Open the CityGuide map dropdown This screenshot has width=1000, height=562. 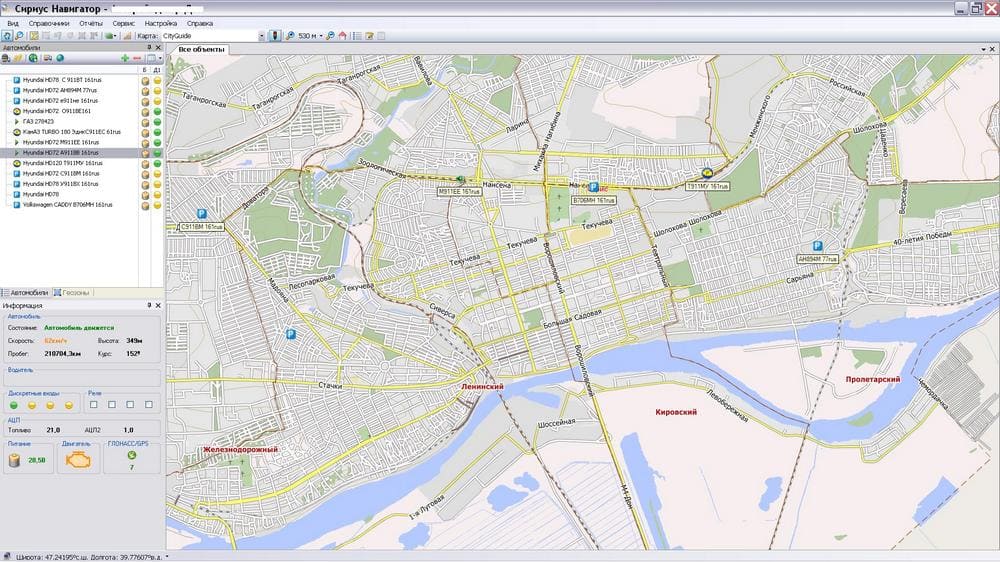(260, 35)
